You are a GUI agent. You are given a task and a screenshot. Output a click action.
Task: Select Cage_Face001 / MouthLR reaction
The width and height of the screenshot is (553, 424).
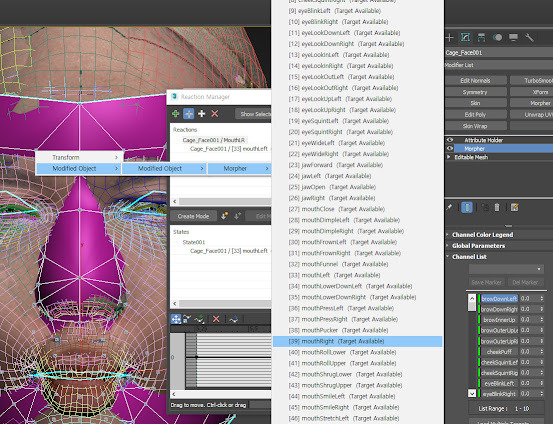(x=214, y=140)
